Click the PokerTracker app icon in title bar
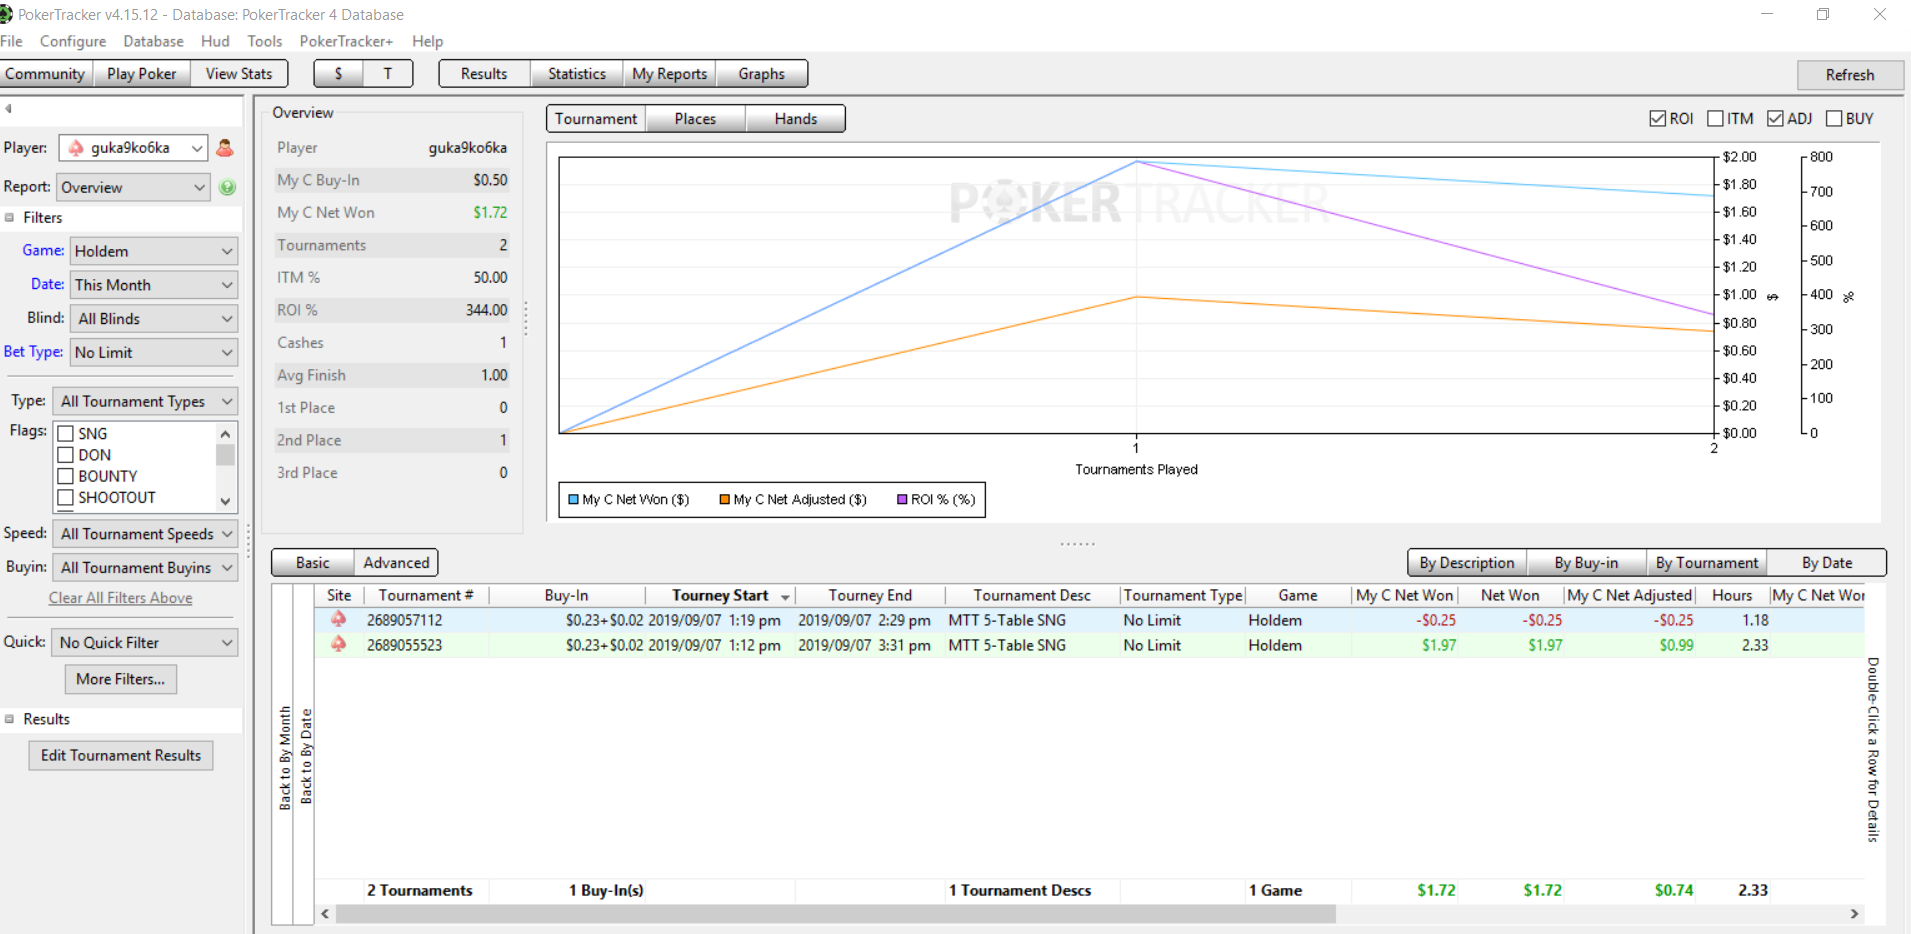Screen dimensions: 1911x934 (x=6, y=14)
